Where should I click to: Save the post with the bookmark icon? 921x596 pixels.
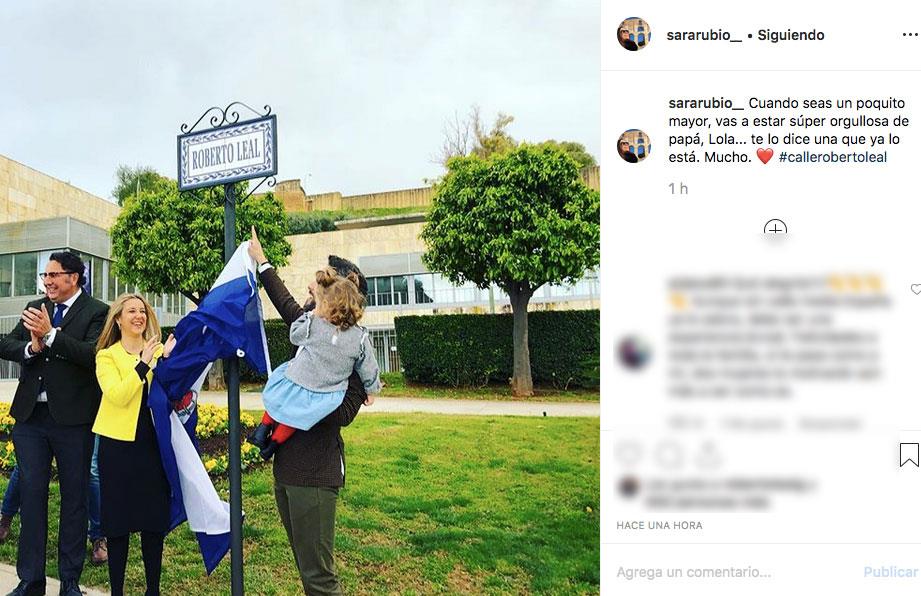click(909, 455)
